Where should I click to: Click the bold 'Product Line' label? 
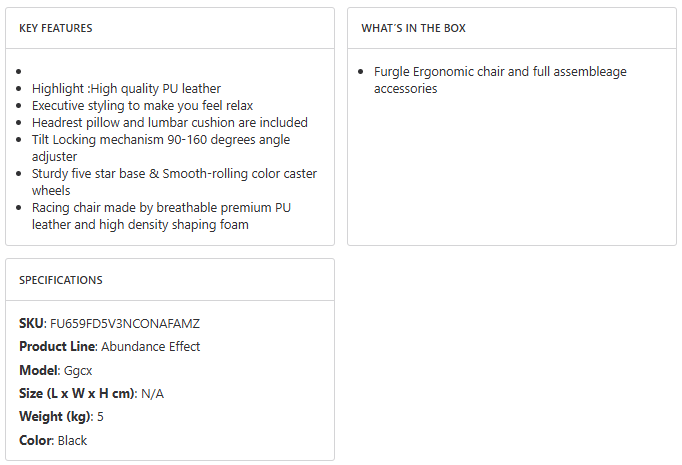(57, 347)
